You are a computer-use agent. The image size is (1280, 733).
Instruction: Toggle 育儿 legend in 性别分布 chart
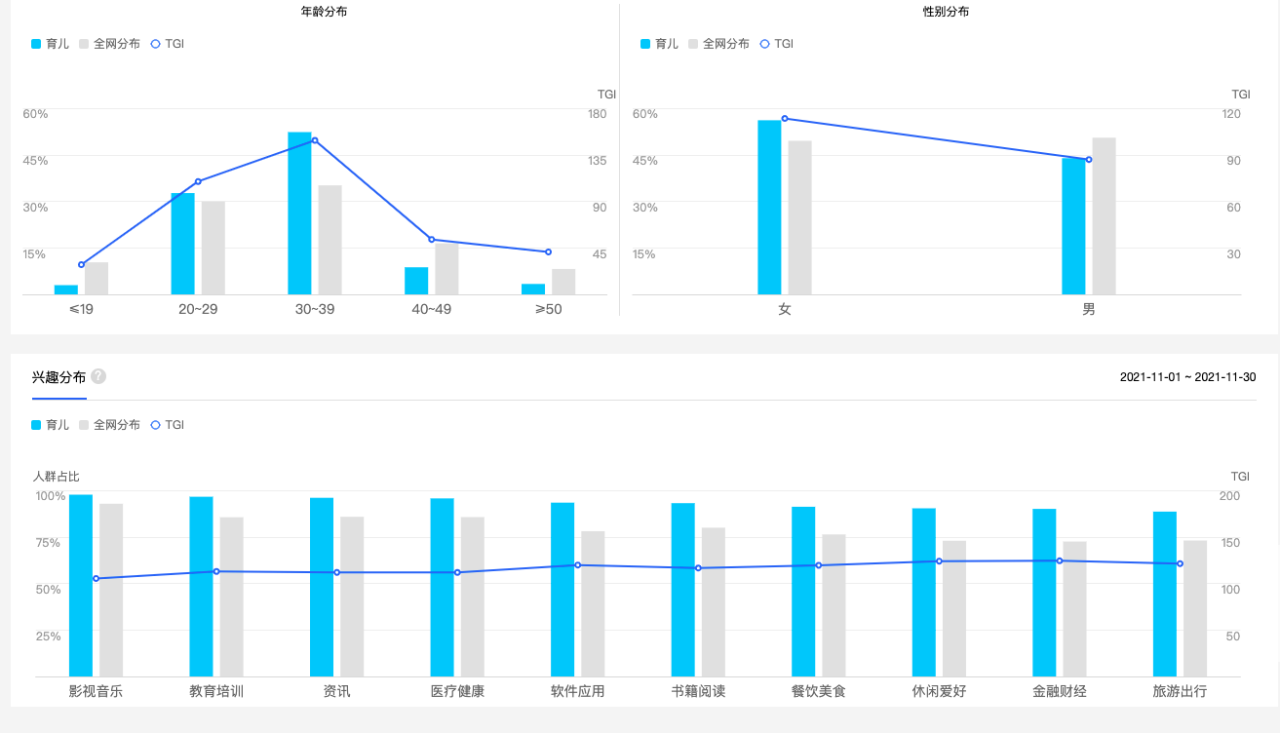(659, 44)
